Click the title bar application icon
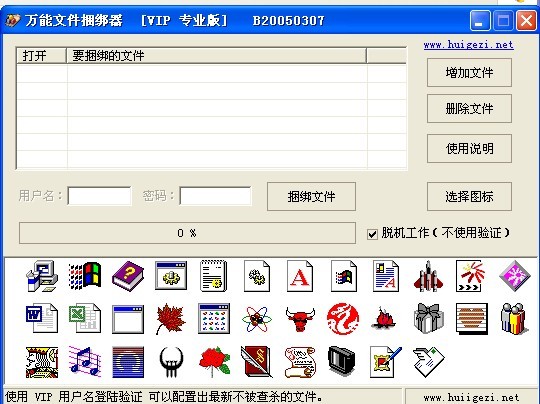540x404 pixels. [x=13, y=20]
